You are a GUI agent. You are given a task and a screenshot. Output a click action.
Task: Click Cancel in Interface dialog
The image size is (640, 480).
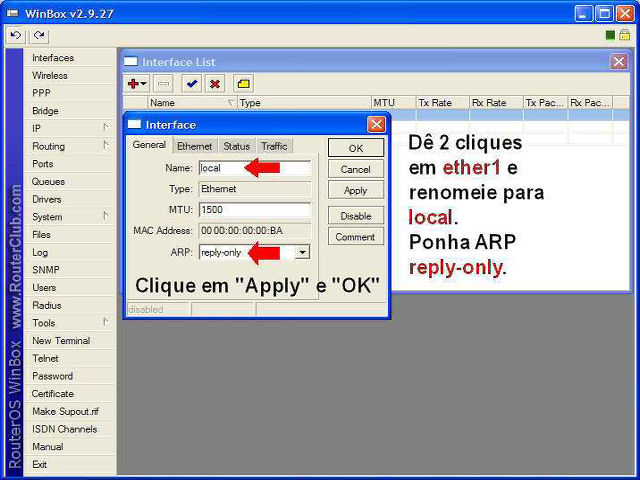(x=356, y=169)
